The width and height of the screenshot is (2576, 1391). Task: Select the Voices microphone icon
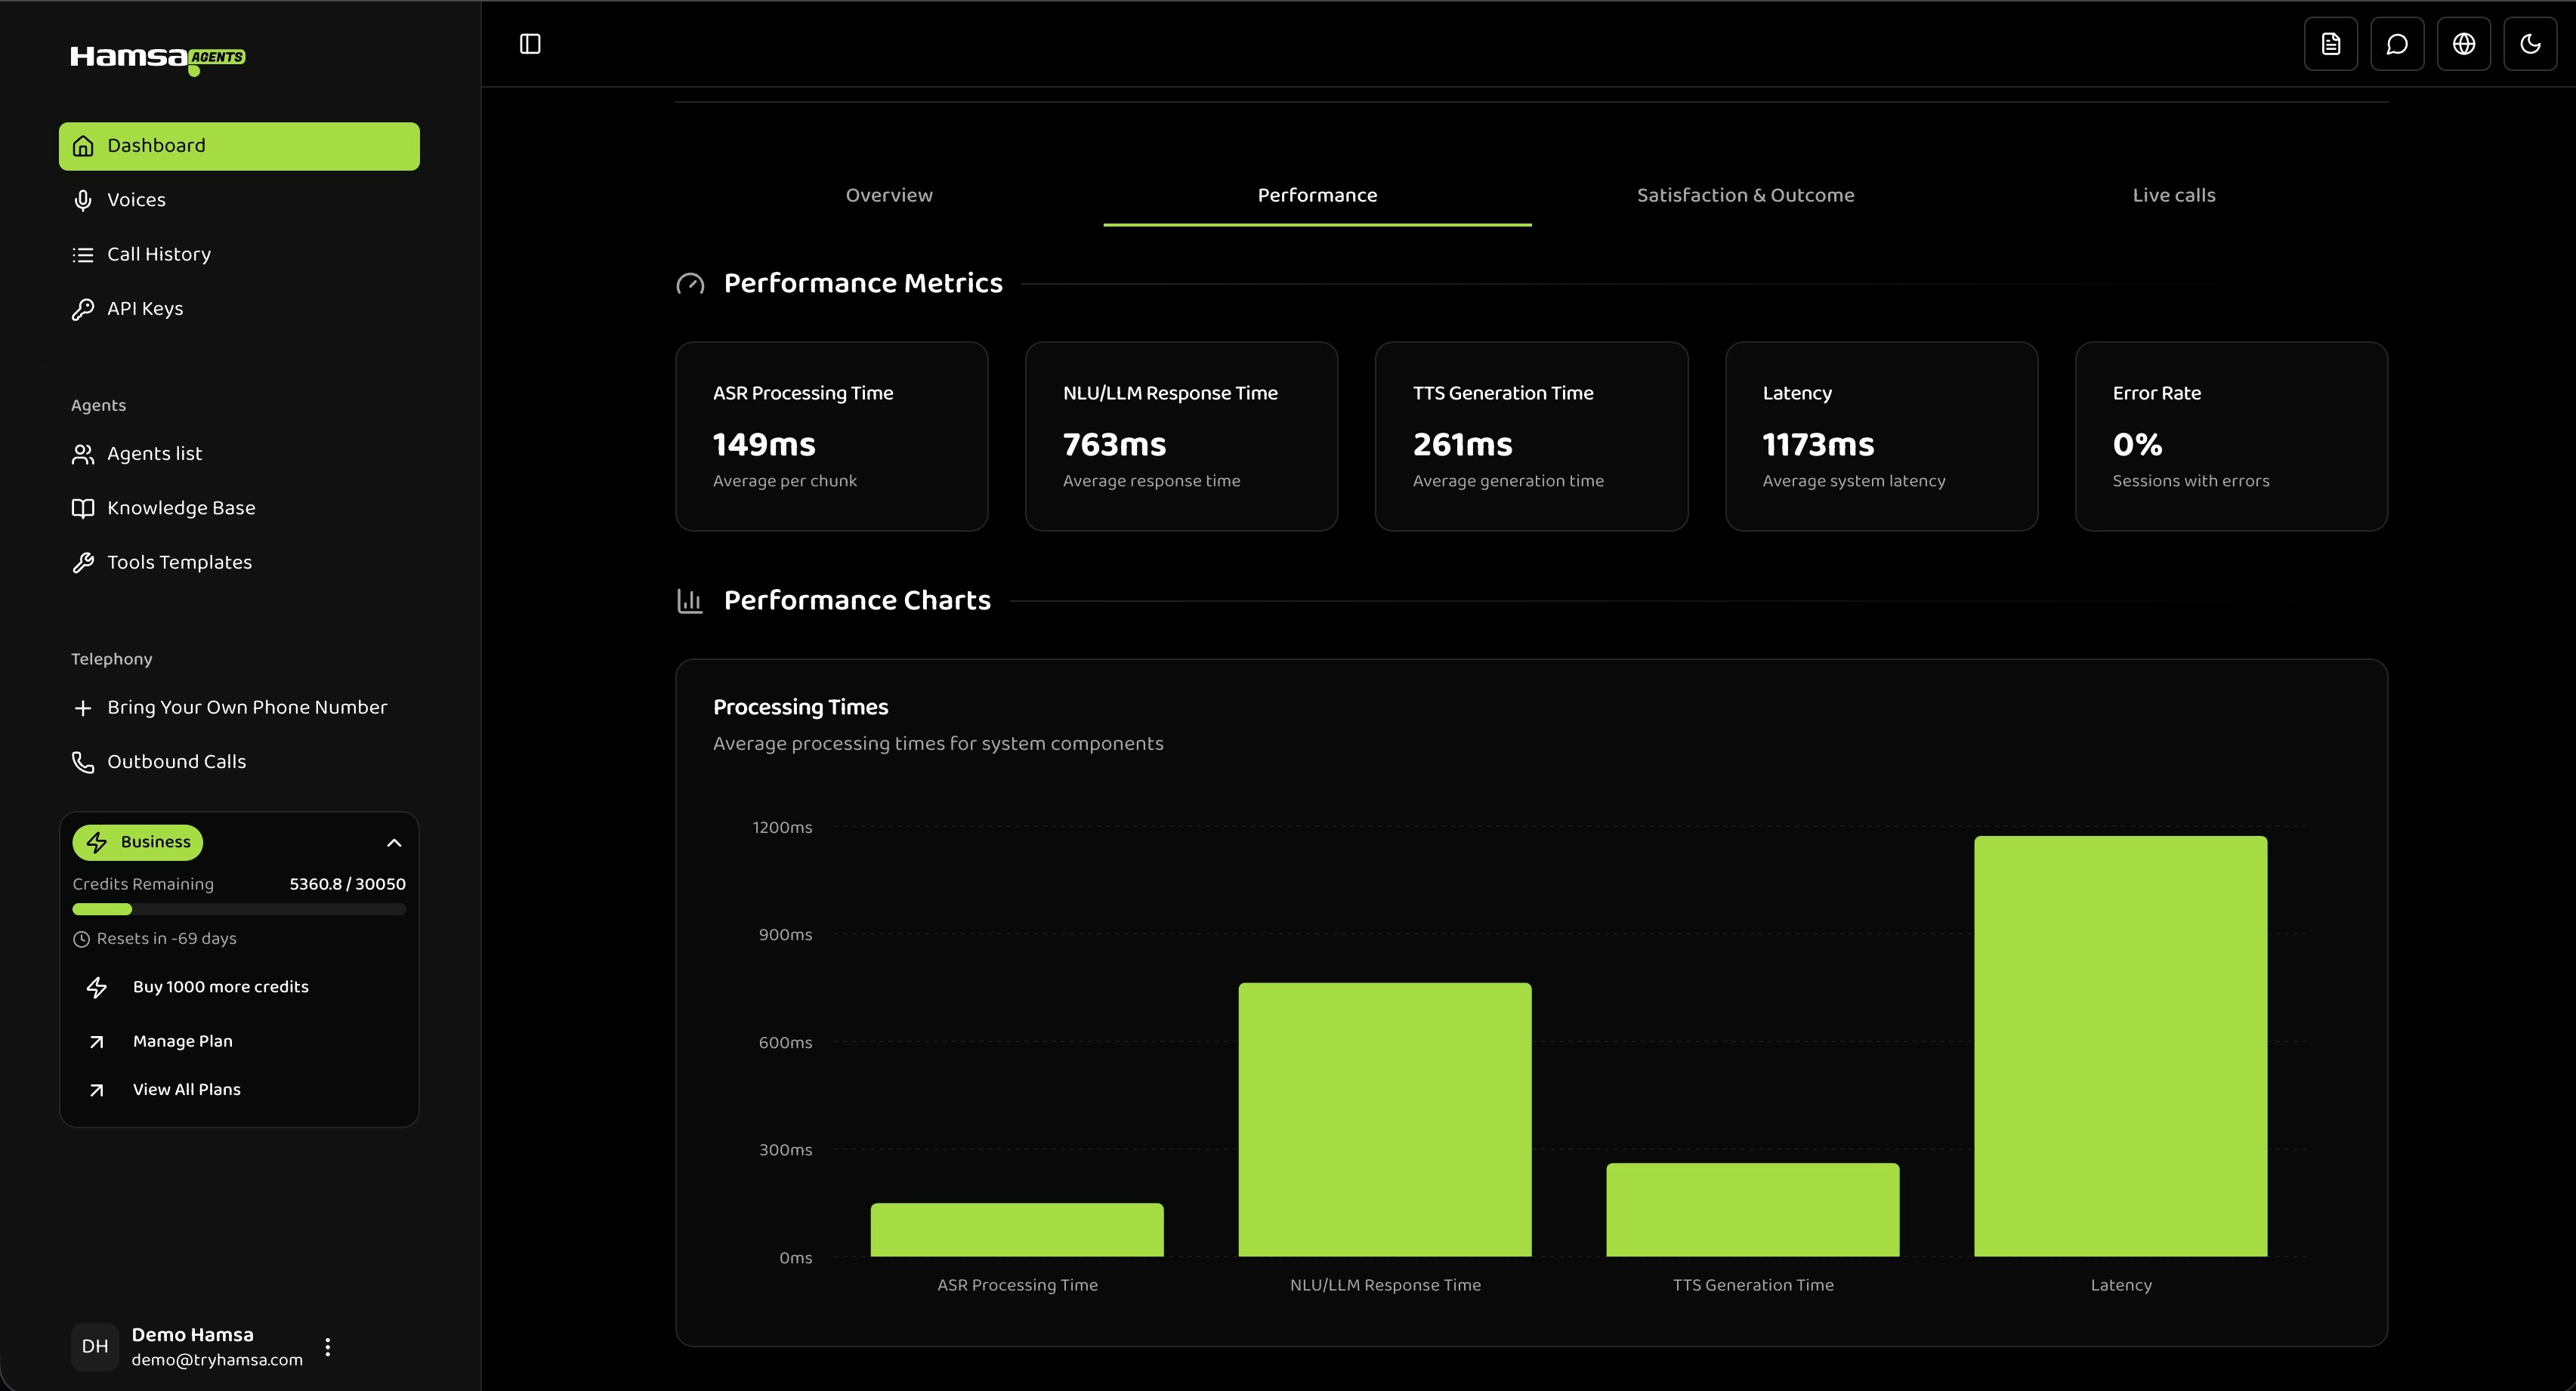[x=83, y=199]
